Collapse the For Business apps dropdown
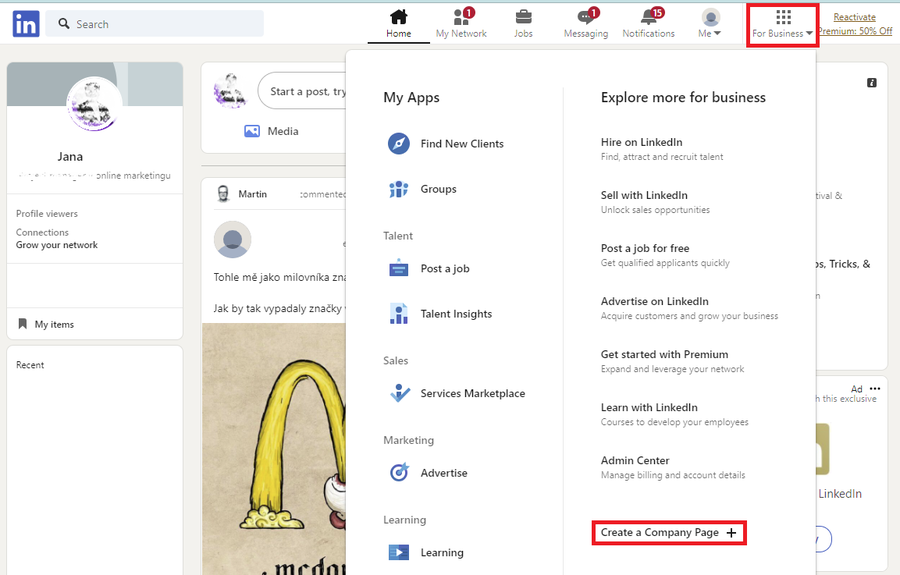The image size is (900, 575). tap(783, 24)
